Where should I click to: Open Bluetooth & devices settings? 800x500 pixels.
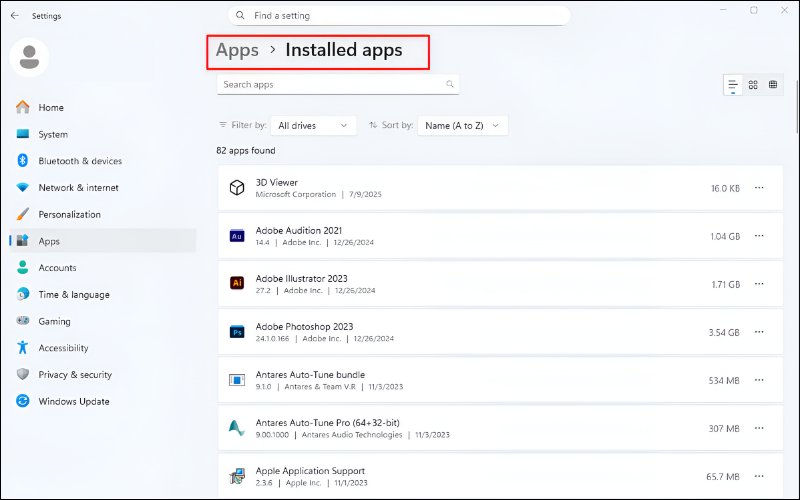[x=103, y=161]
